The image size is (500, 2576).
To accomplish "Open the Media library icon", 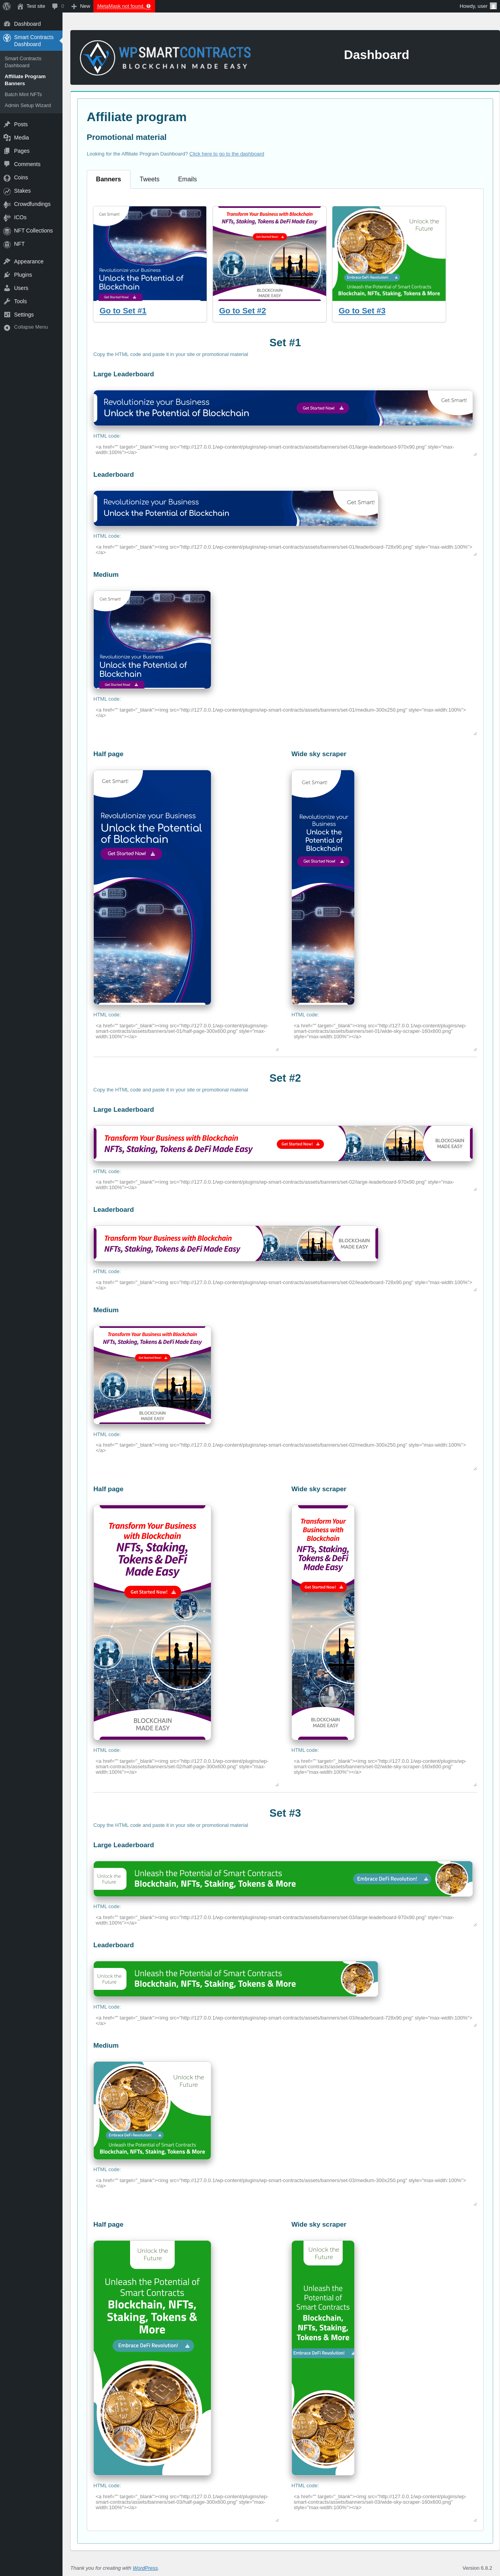I will 7,137.
